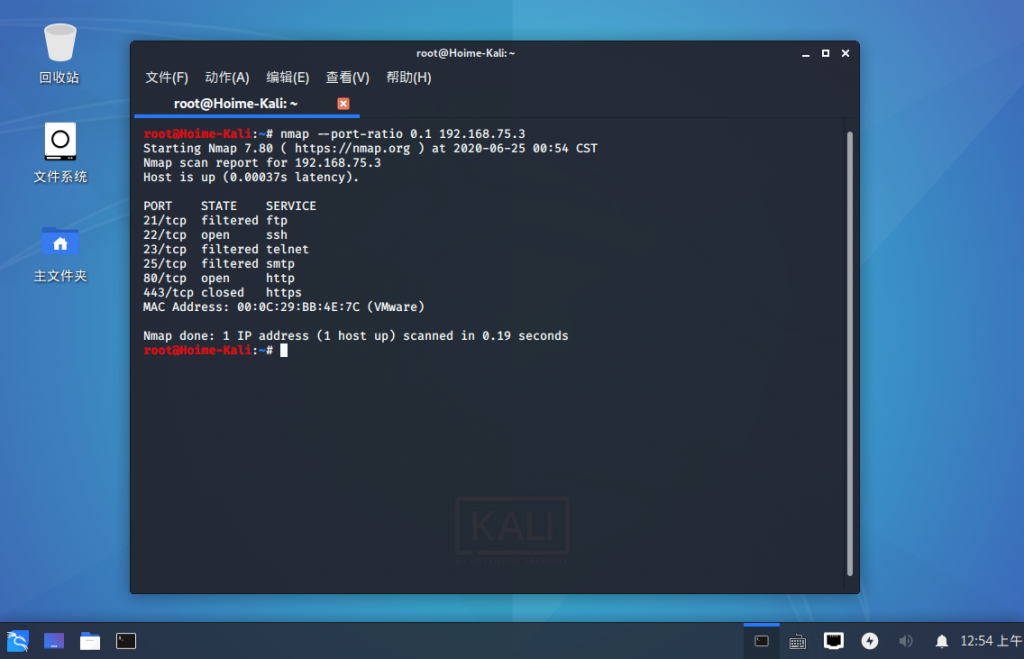The height and width of the screenshot is (659, 1024).
Task: Open the 回收站 trash desktop icon
Action: point(59,54)
